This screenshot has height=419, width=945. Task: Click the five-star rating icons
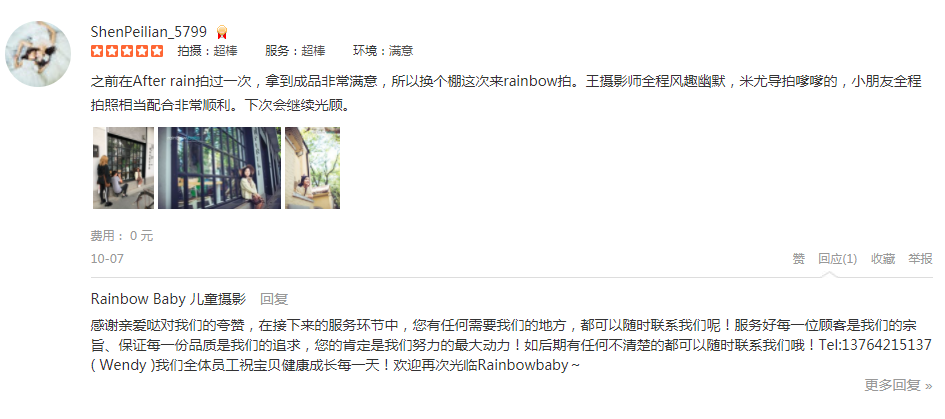pos(127,51)
